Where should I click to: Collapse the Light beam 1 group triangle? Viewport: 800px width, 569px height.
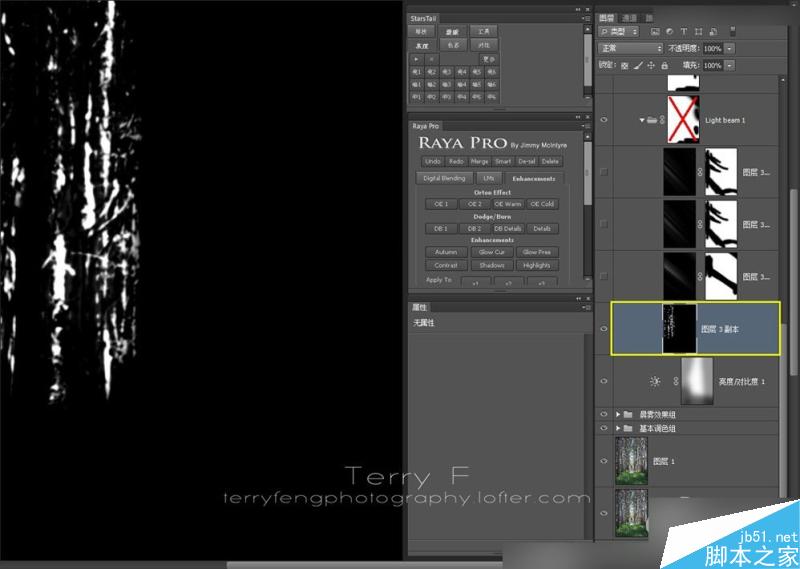click(642, 120)
